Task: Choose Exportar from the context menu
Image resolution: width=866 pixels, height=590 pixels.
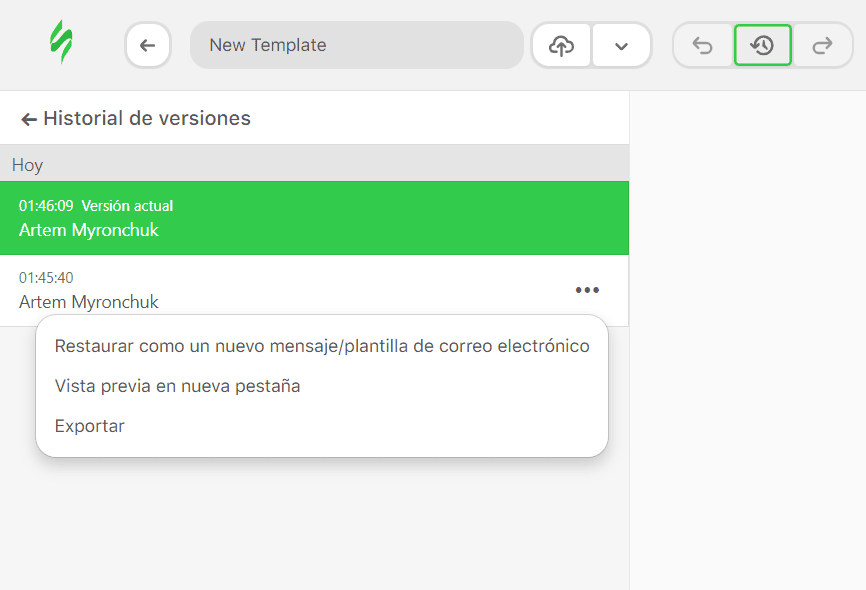Action: 89,425
